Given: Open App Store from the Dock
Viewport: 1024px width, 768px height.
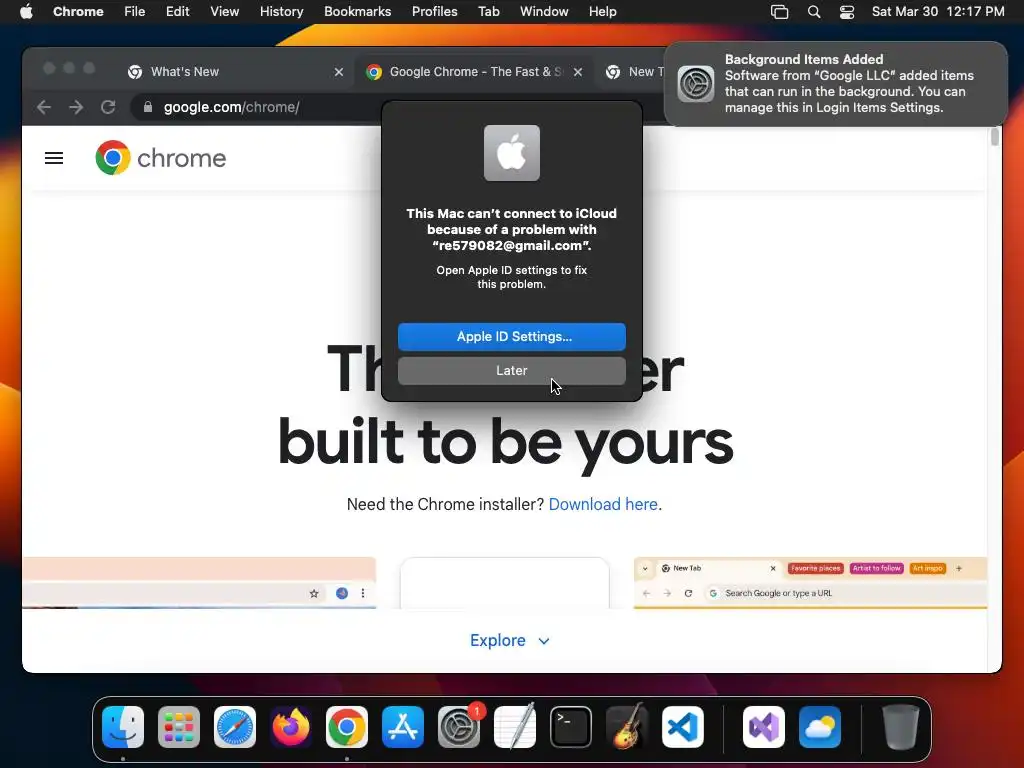Looking at the screenshot, I should [x=403, y=727].
